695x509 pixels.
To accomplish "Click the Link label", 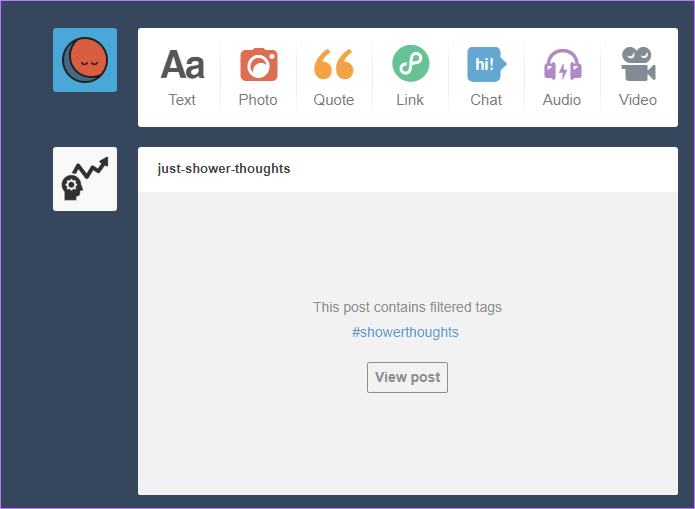I will (410, 100).
